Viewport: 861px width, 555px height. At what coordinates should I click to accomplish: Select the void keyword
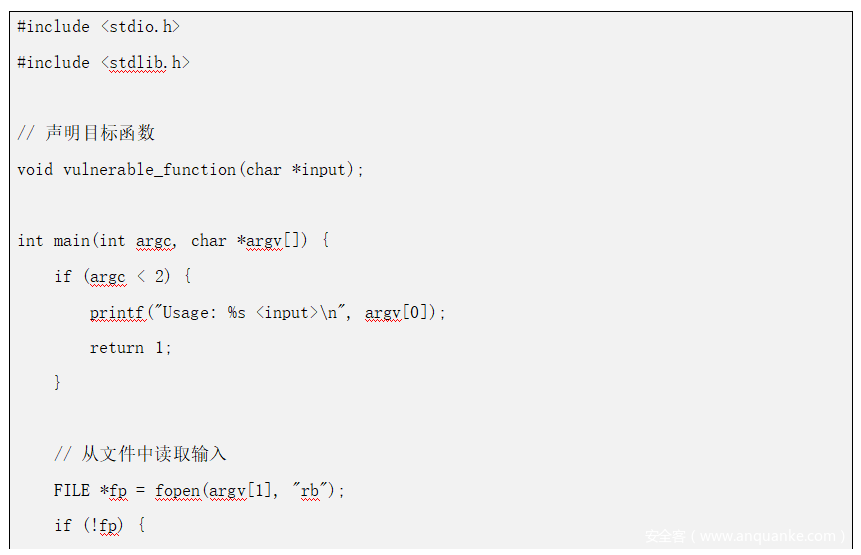click(35, 170)
